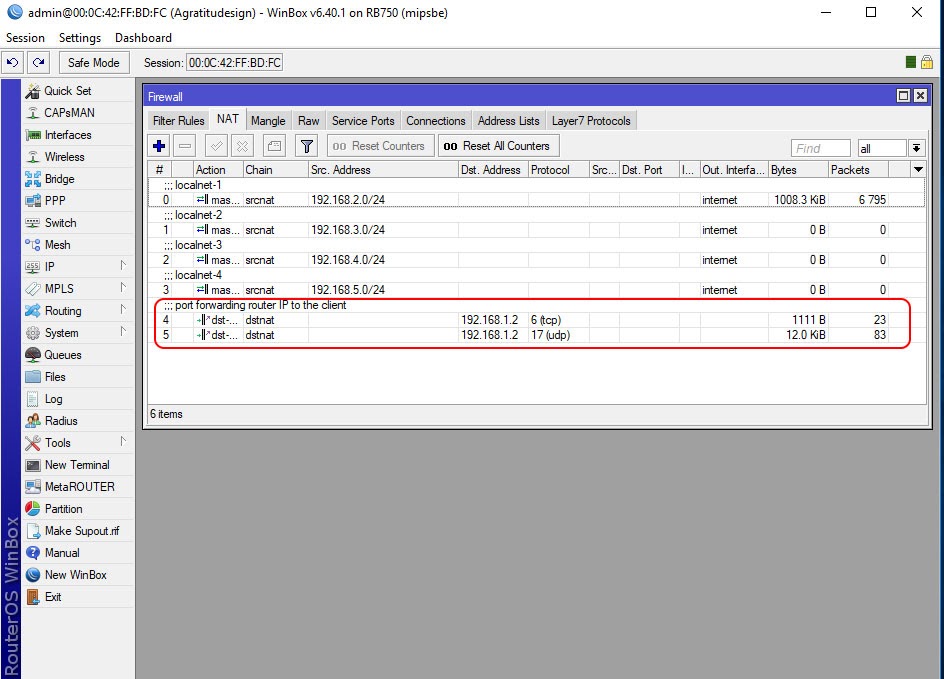Expand the Tools submenu
Viewport: 944px width, 679px height.
point(78,443)
